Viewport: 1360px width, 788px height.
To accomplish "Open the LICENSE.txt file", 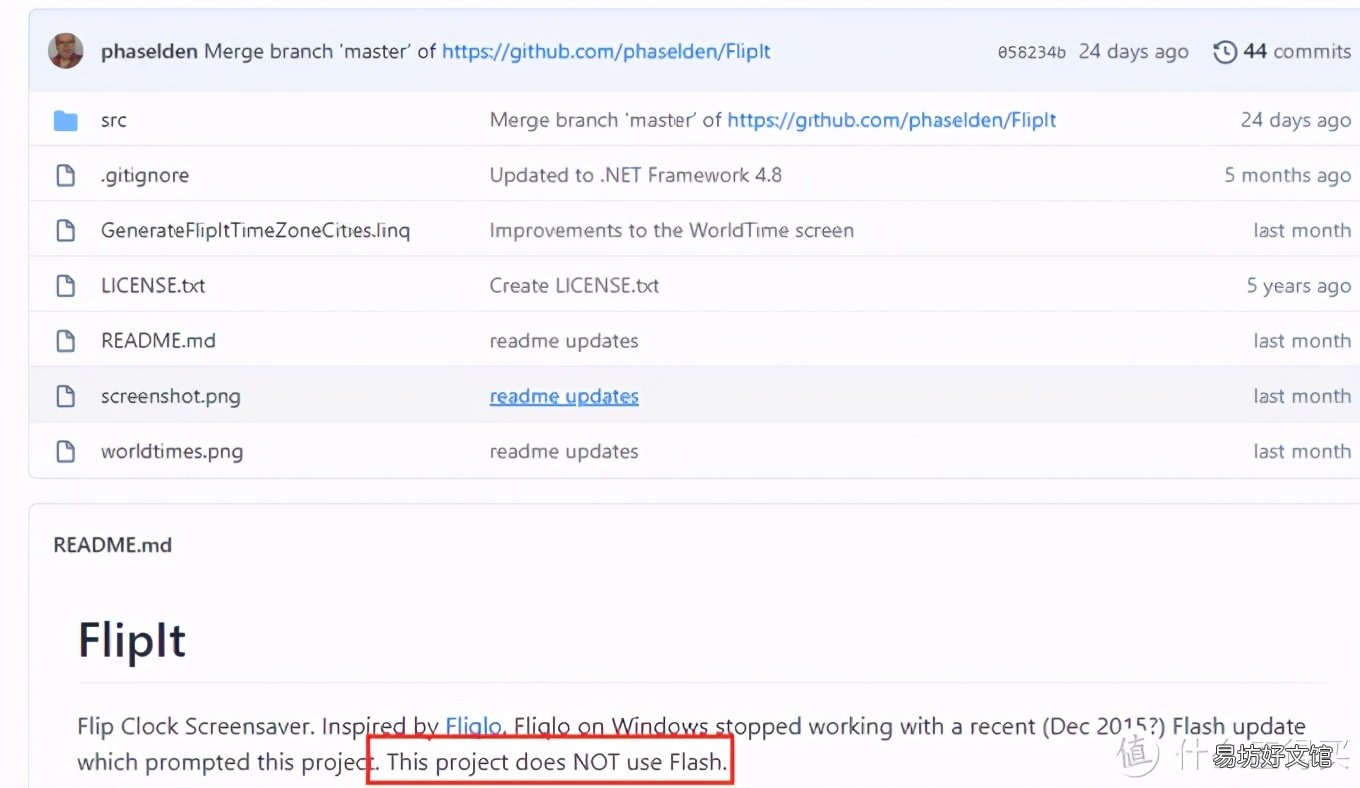I will [153, 286].
